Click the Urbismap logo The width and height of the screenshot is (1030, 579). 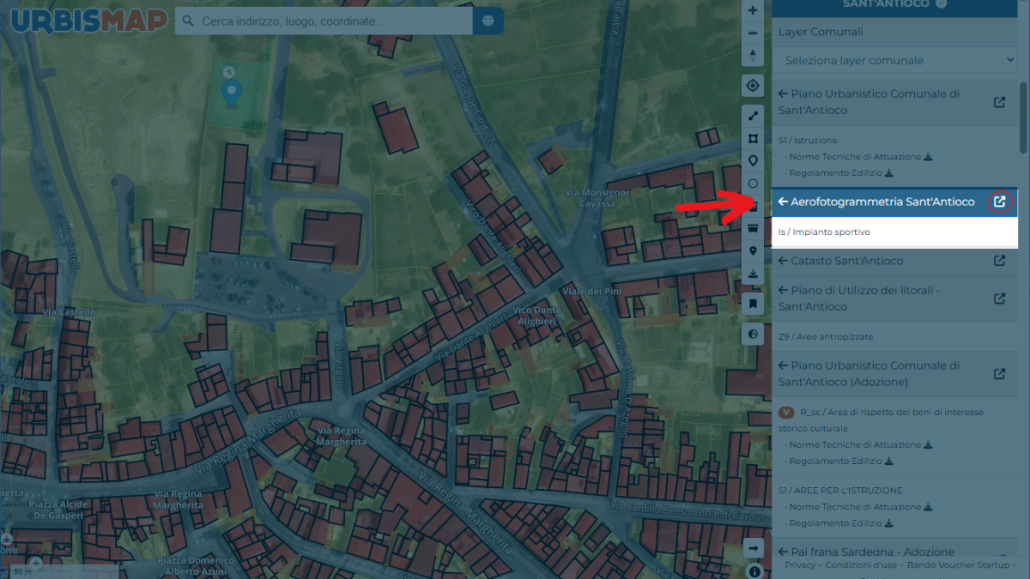click(89, 21)
